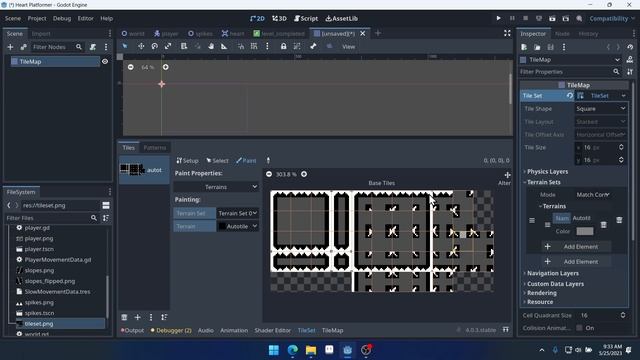Open the Terrain Mode Match Corners dropdown

coord(593,195)
